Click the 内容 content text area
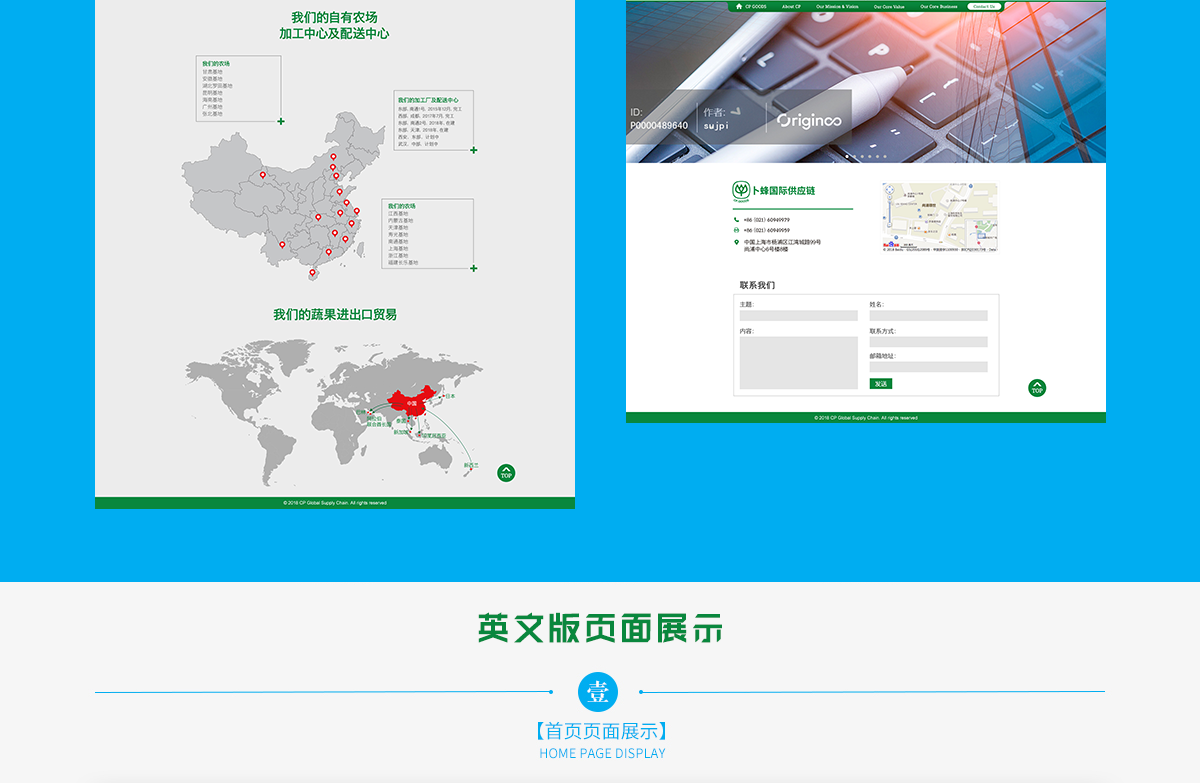 coord(798,362)
